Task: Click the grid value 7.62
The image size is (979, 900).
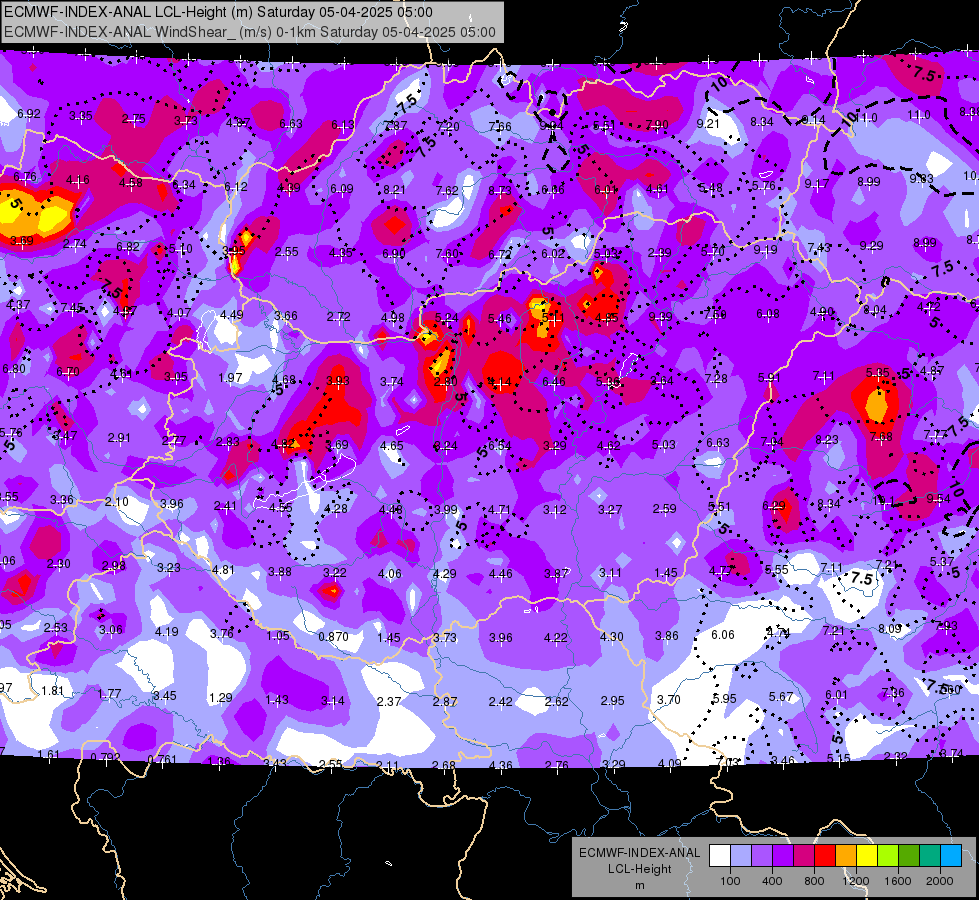Action: 447,190
